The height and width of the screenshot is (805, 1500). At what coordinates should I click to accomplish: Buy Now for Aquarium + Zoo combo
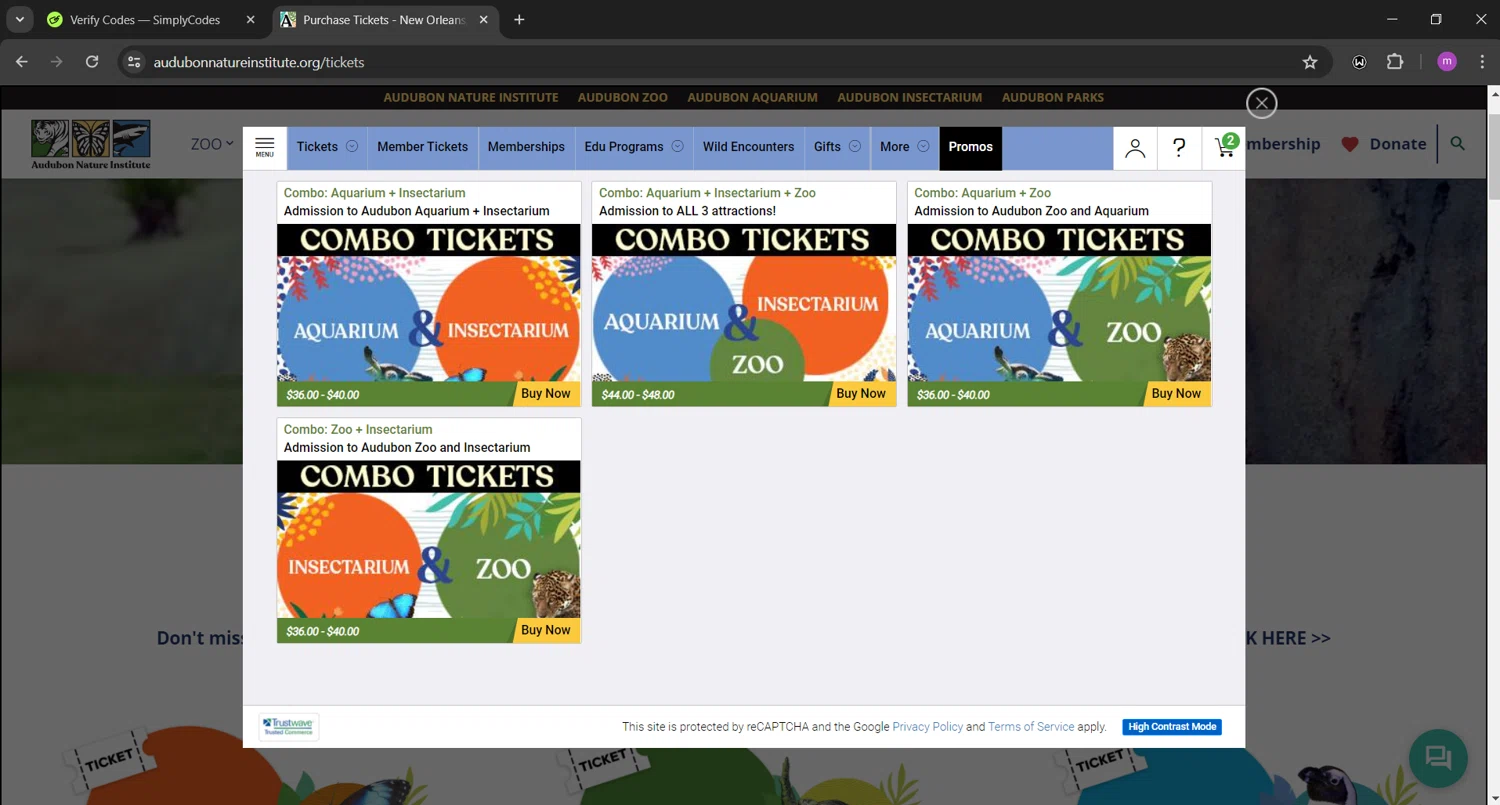[x=1176, y=394]
